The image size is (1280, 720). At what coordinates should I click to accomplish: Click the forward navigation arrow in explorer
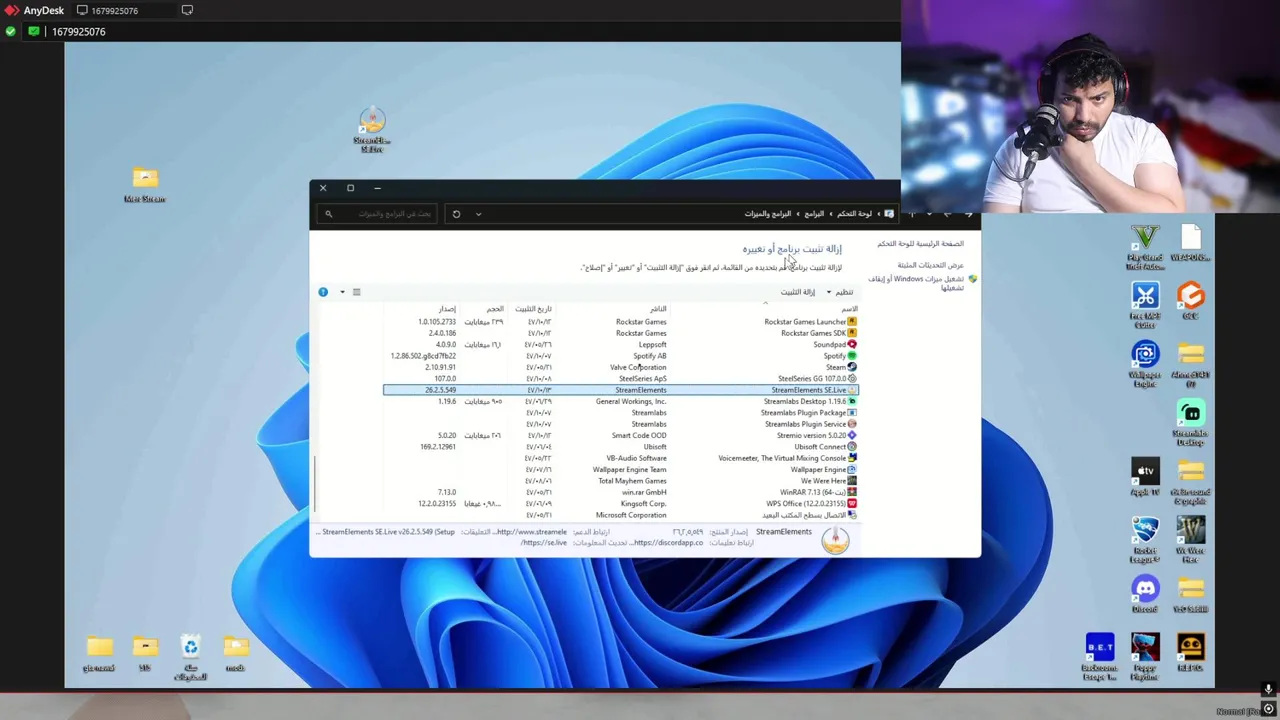(947, 214)
